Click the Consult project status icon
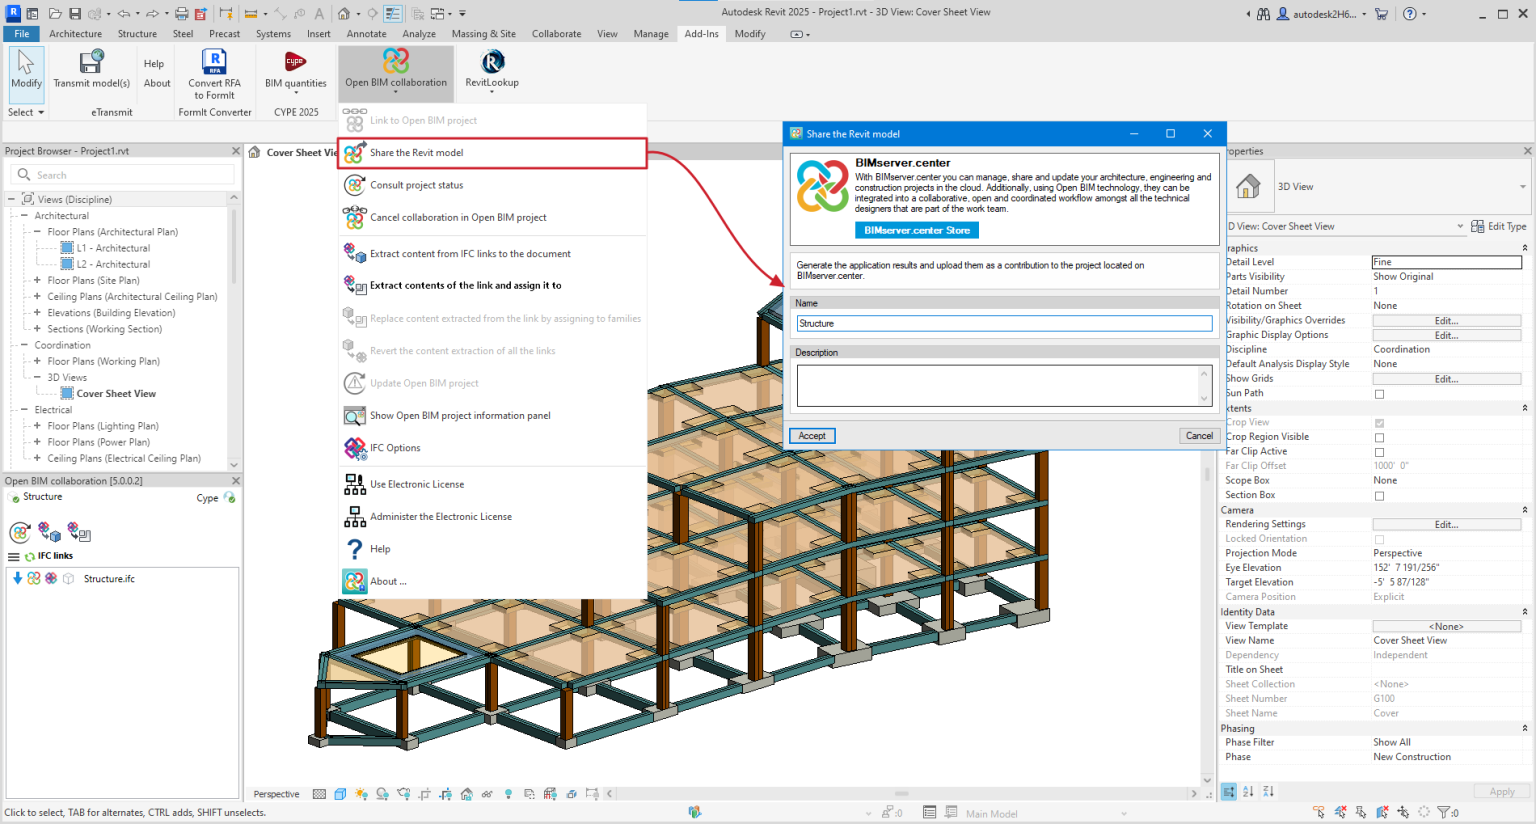 [x=354, y=185]
